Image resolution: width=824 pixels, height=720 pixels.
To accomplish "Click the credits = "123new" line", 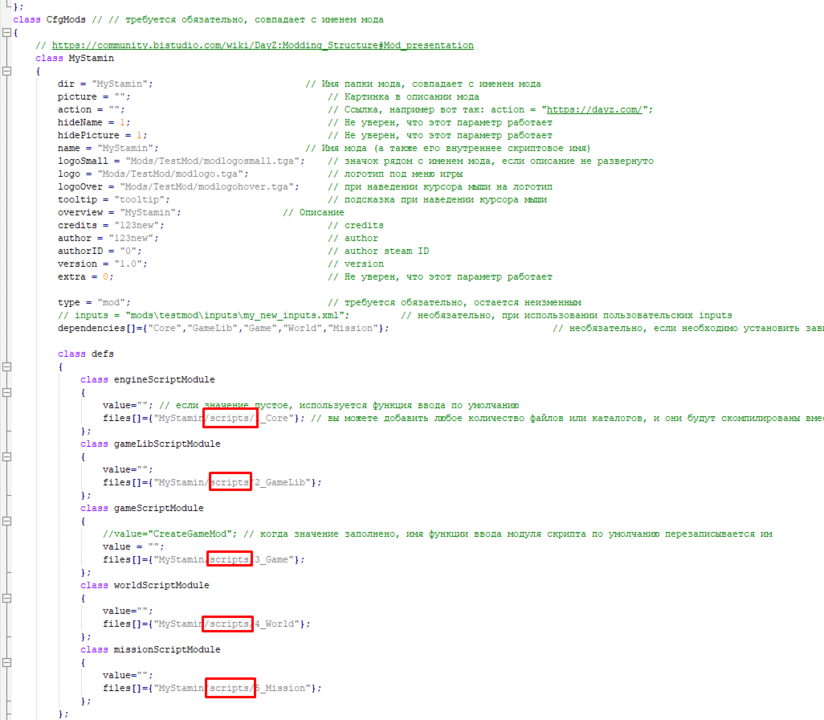I will pos(110,225).
